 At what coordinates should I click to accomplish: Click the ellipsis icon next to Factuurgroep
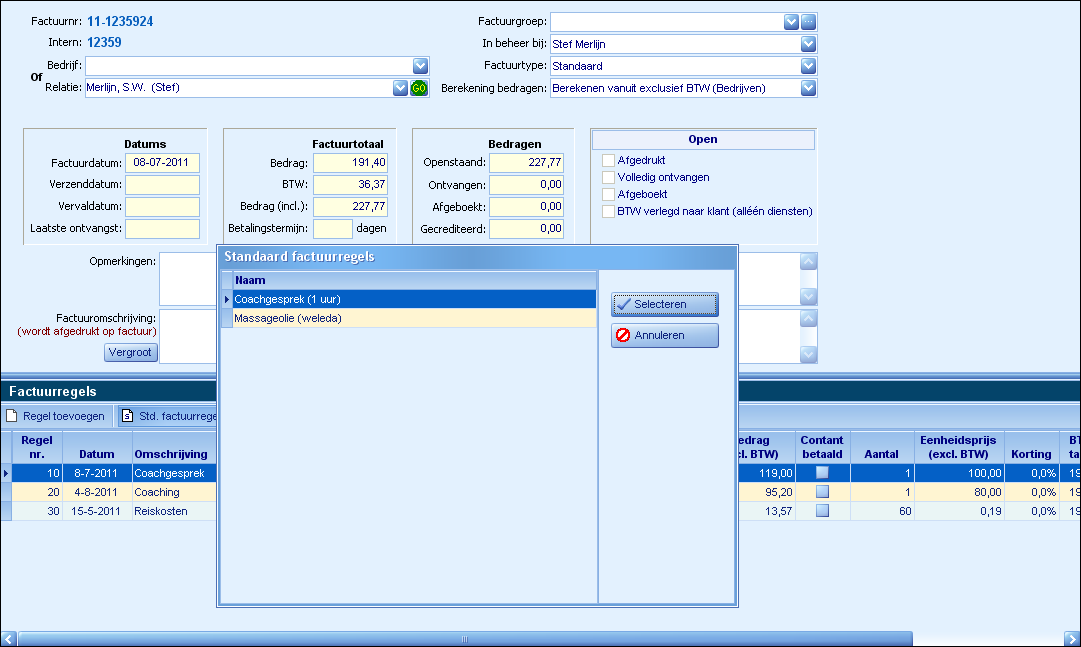click(809, 22)
